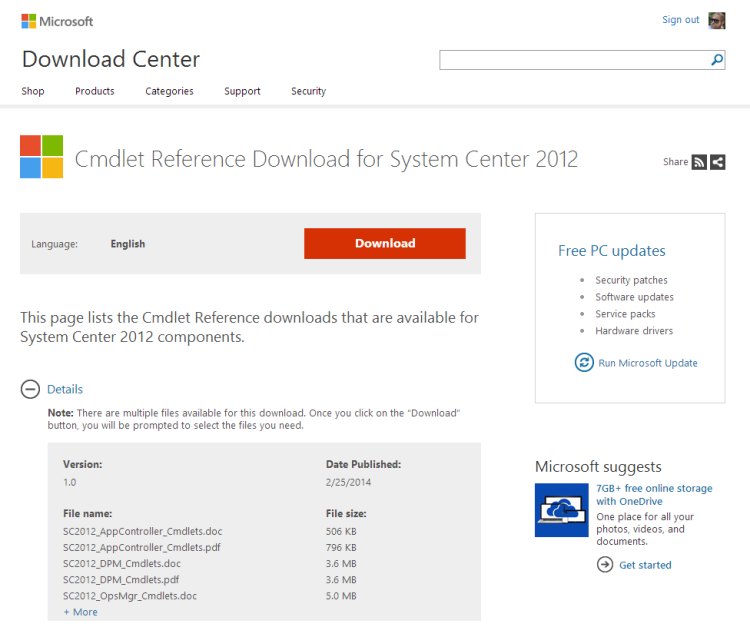Image resolution: width=750 pixels, height=627 pixels.
Task: Open the Categories menu
Action: [x=169, y=91]
